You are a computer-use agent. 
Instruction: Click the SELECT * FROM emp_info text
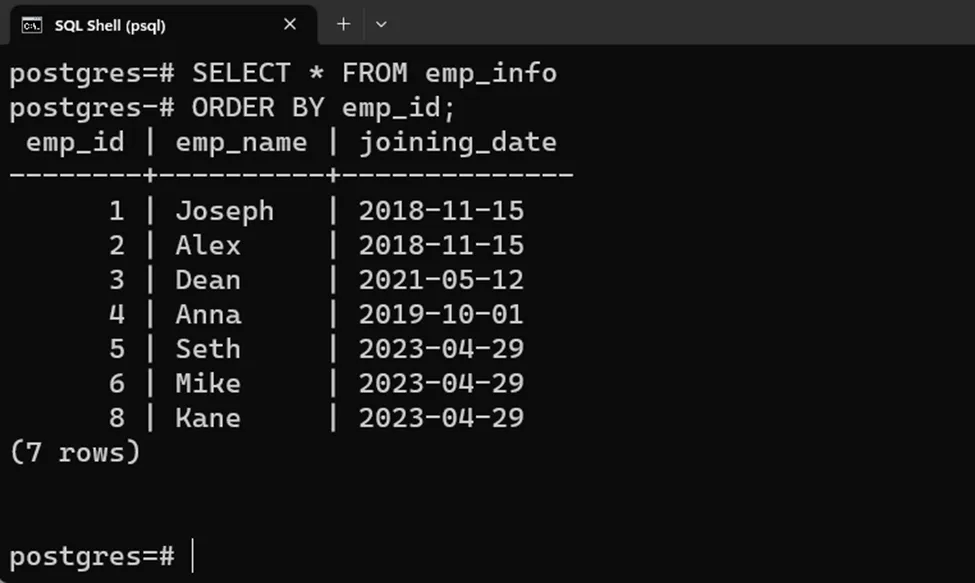[x=374, y=73]
